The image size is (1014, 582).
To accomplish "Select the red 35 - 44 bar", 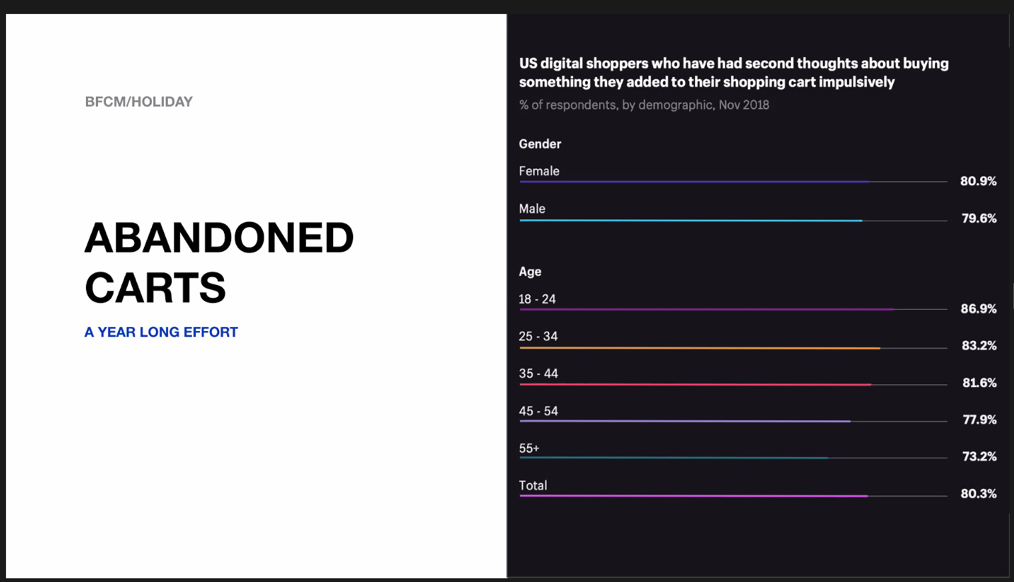I will [x=695, y=385].
